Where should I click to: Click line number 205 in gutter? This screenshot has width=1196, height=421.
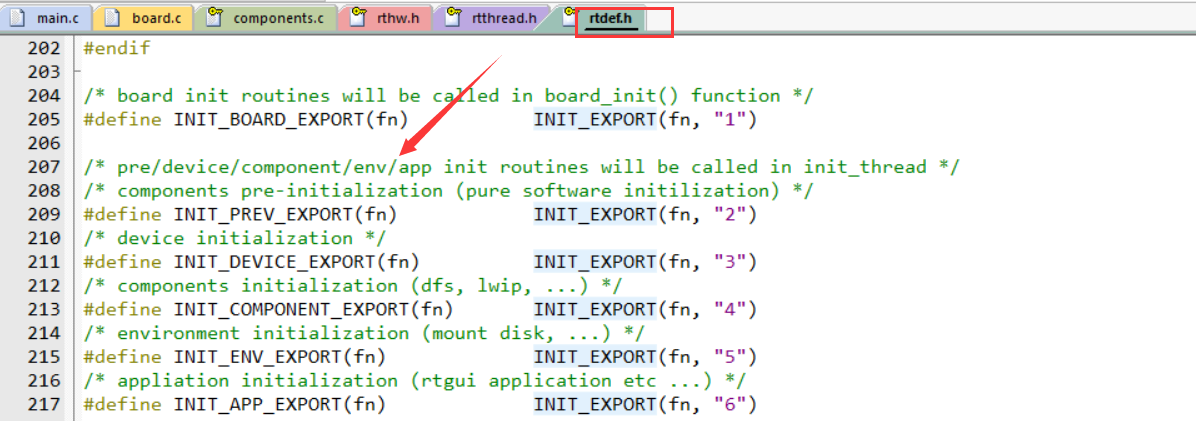pyautogui.click(x=43, y=119)
